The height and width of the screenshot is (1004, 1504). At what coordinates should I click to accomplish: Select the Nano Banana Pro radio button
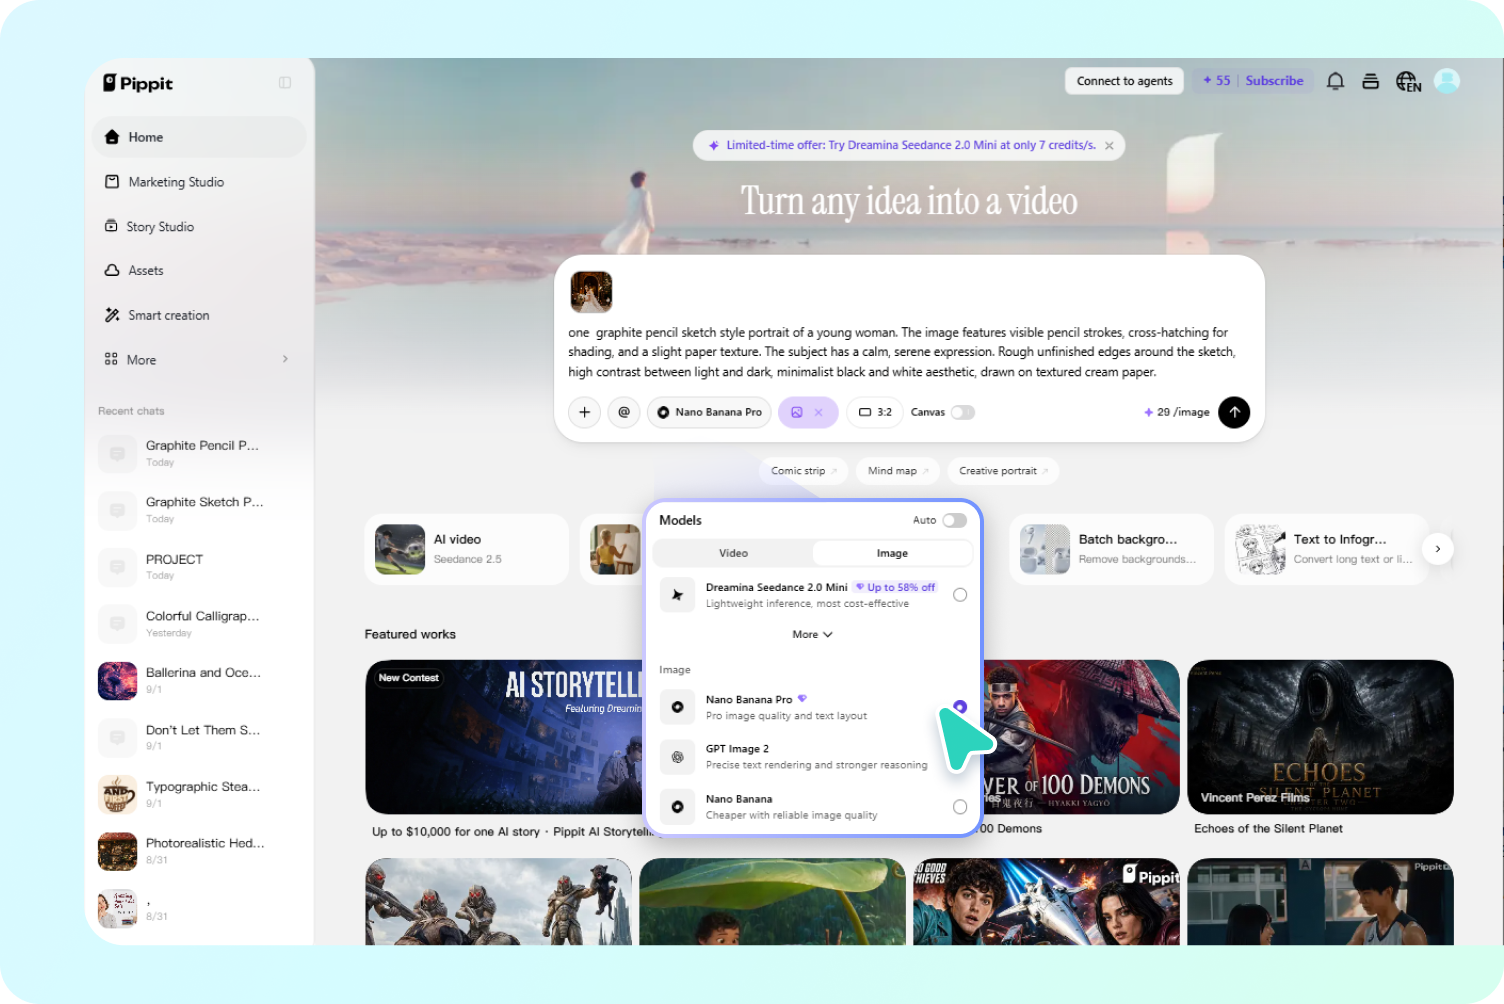coord(960,707)
